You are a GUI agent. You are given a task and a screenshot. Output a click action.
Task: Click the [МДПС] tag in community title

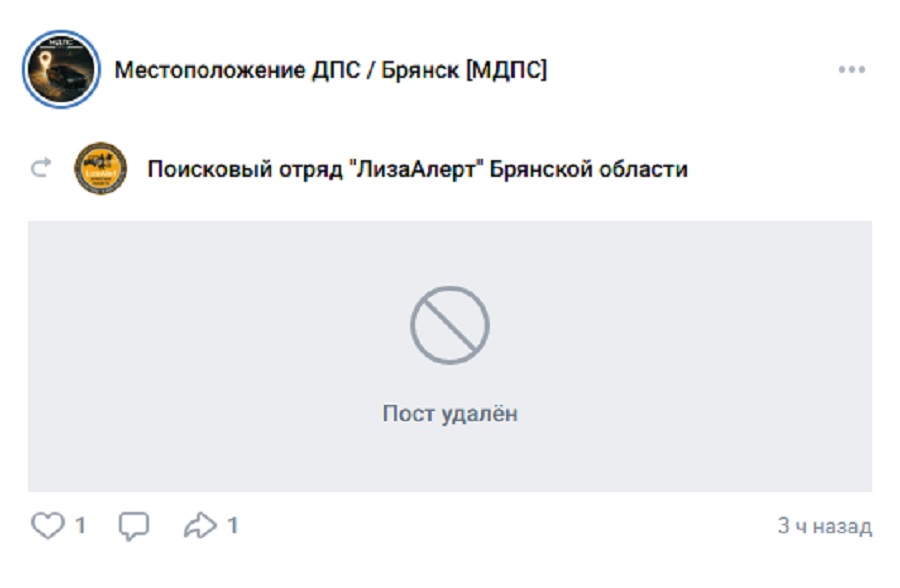point(506,70)
